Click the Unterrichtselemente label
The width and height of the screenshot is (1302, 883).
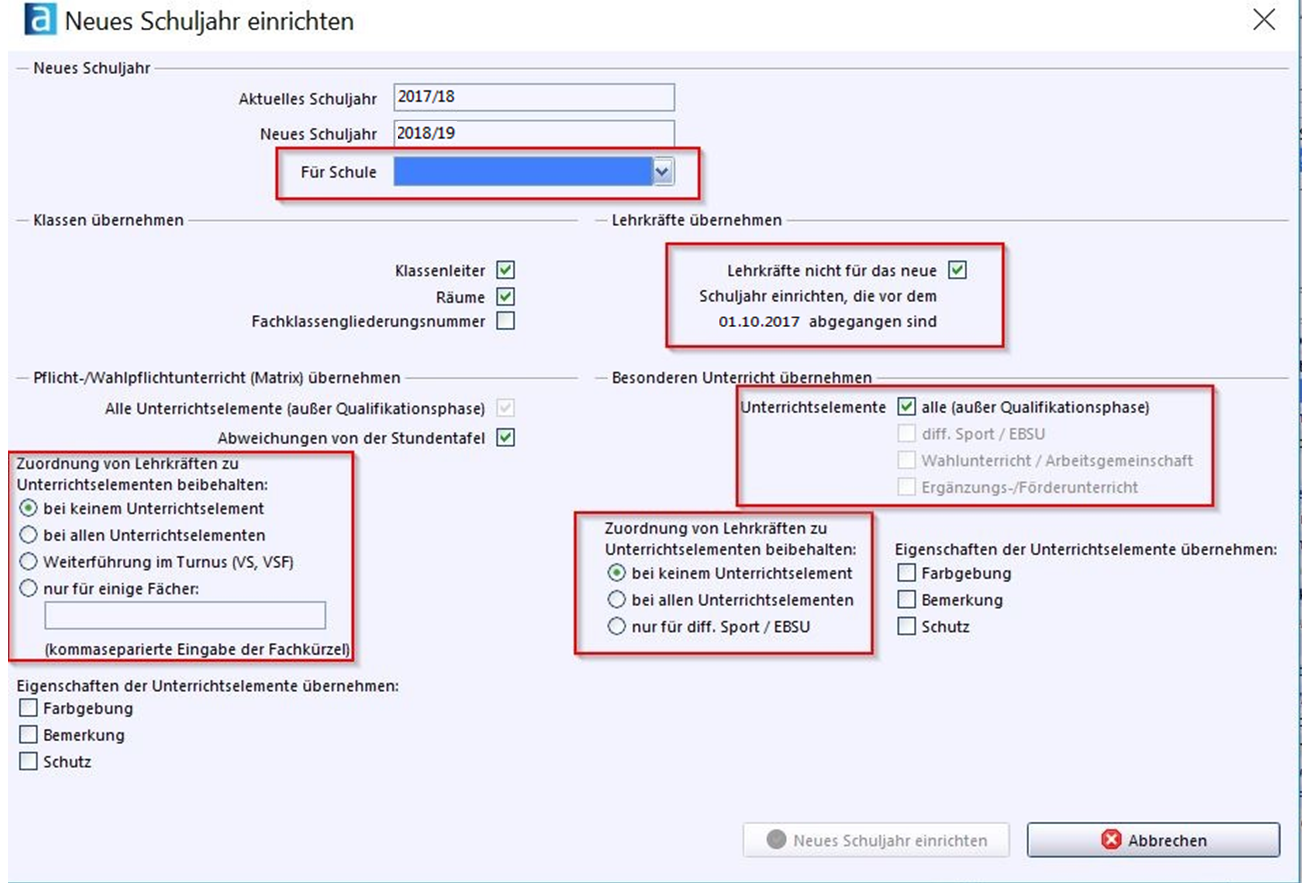tap(813, 407)
